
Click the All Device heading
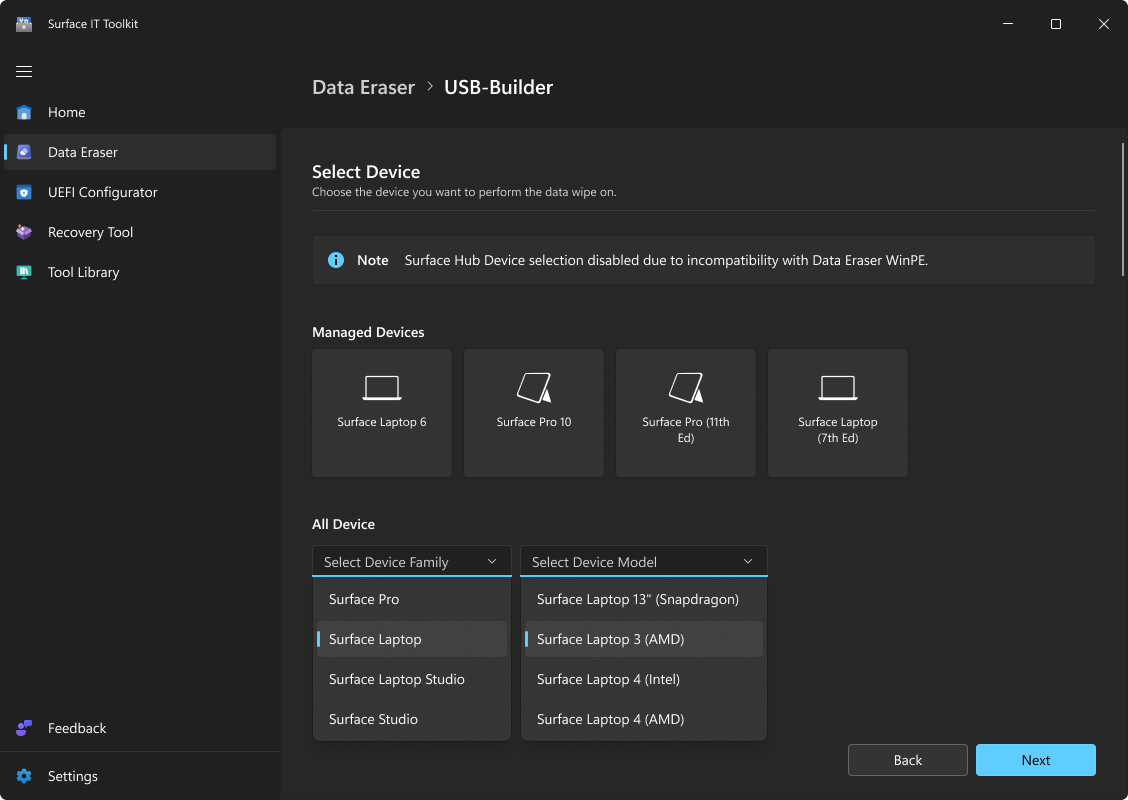point(343,524)
